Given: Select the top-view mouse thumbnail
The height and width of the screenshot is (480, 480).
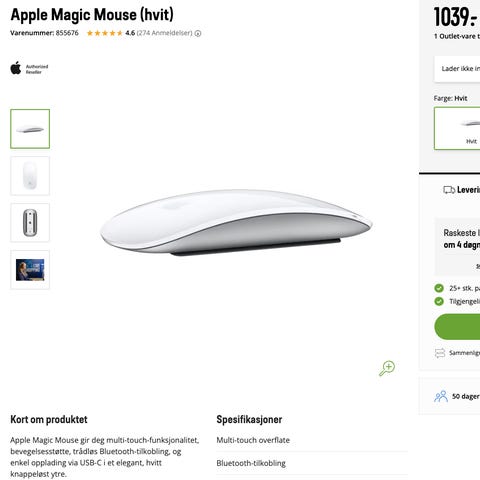Looking at the screenshot, I should pos(30,176).
